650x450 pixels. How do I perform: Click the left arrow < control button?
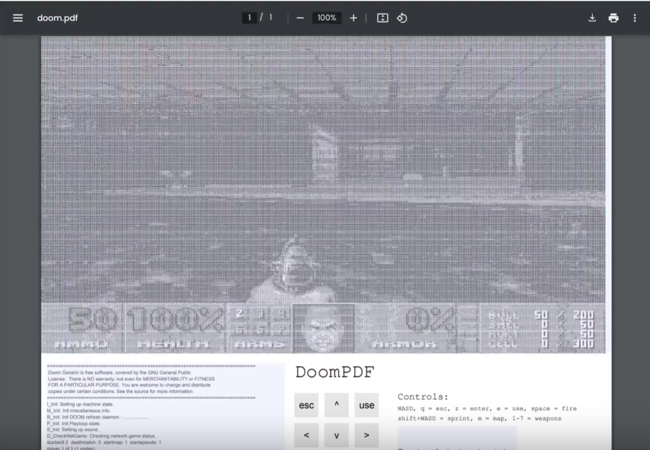coord(306,435)
